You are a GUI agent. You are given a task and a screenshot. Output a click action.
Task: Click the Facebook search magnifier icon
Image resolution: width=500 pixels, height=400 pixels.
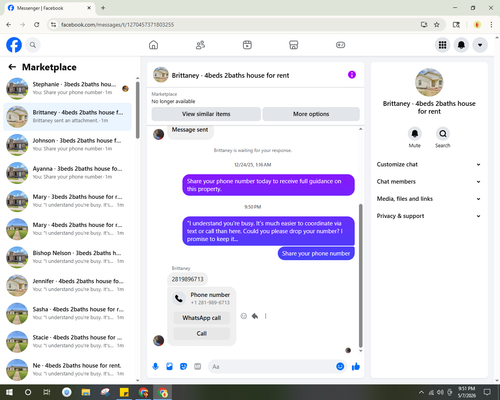tap(33, 45)
